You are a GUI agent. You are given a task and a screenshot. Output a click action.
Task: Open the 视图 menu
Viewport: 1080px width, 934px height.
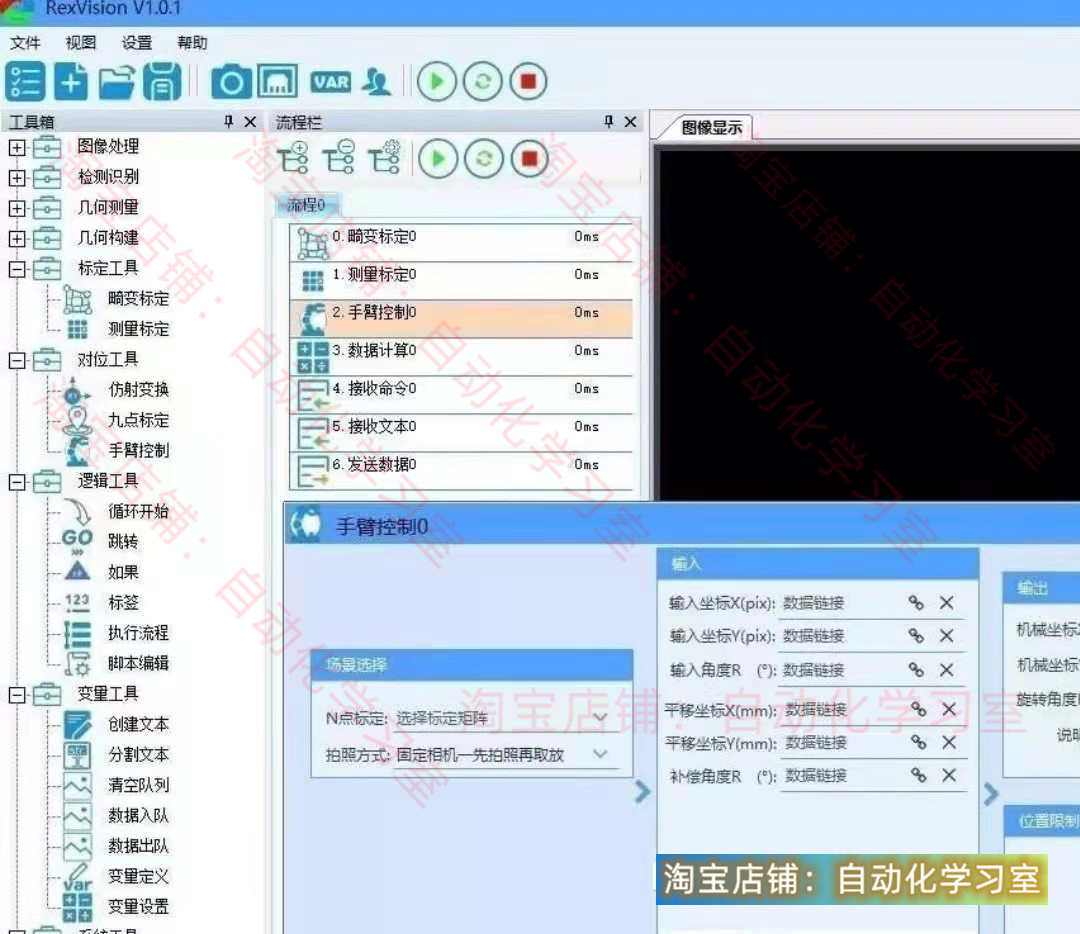[81, 43]
